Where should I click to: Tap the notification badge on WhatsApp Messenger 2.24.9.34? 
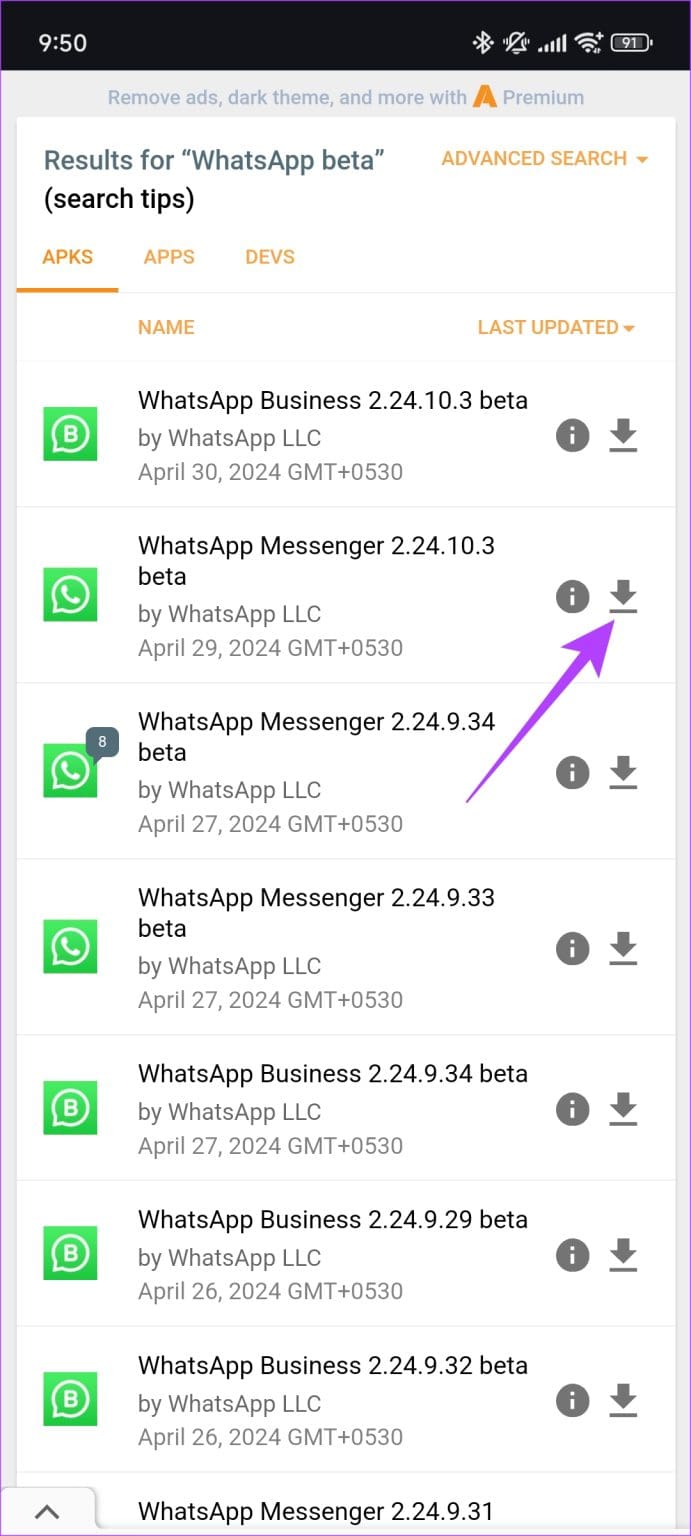click(101, 742)
